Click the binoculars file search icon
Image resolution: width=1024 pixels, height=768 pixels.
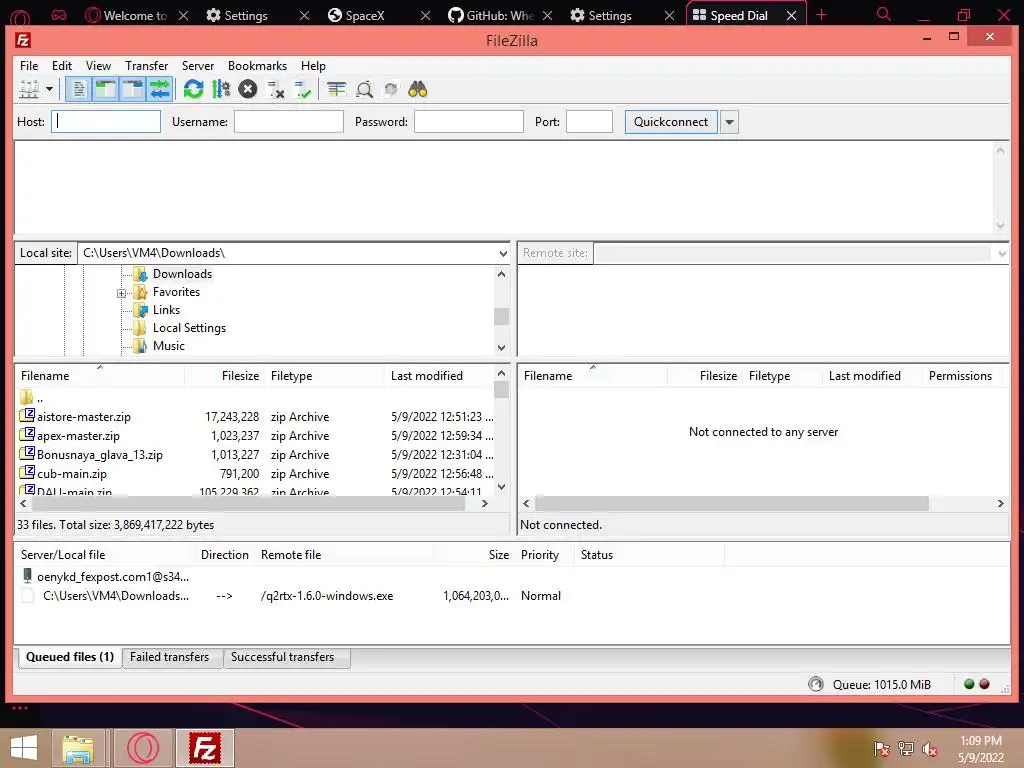coord(417,89)
